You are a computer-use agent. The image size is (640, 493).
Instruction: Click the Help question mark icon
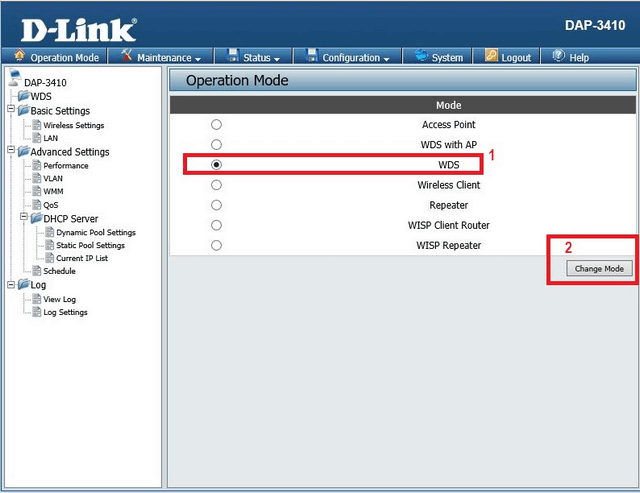coord(558,57)
